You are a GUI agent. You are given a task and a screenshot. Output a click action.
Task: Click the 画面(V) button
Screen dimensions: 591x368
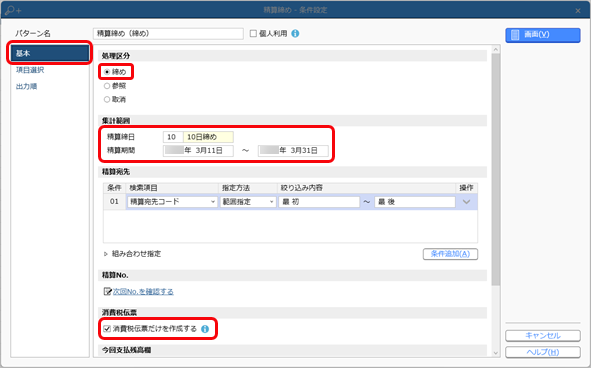pyautogui.click(x=543, y=35)
